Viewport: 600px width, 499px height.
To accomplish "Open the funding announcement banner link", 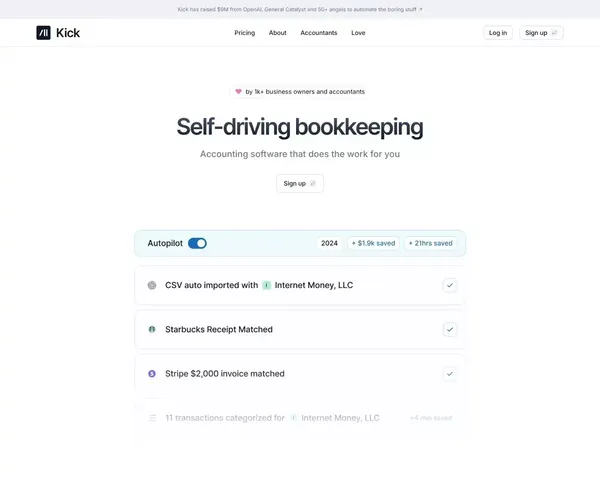I will coord(300,9).
